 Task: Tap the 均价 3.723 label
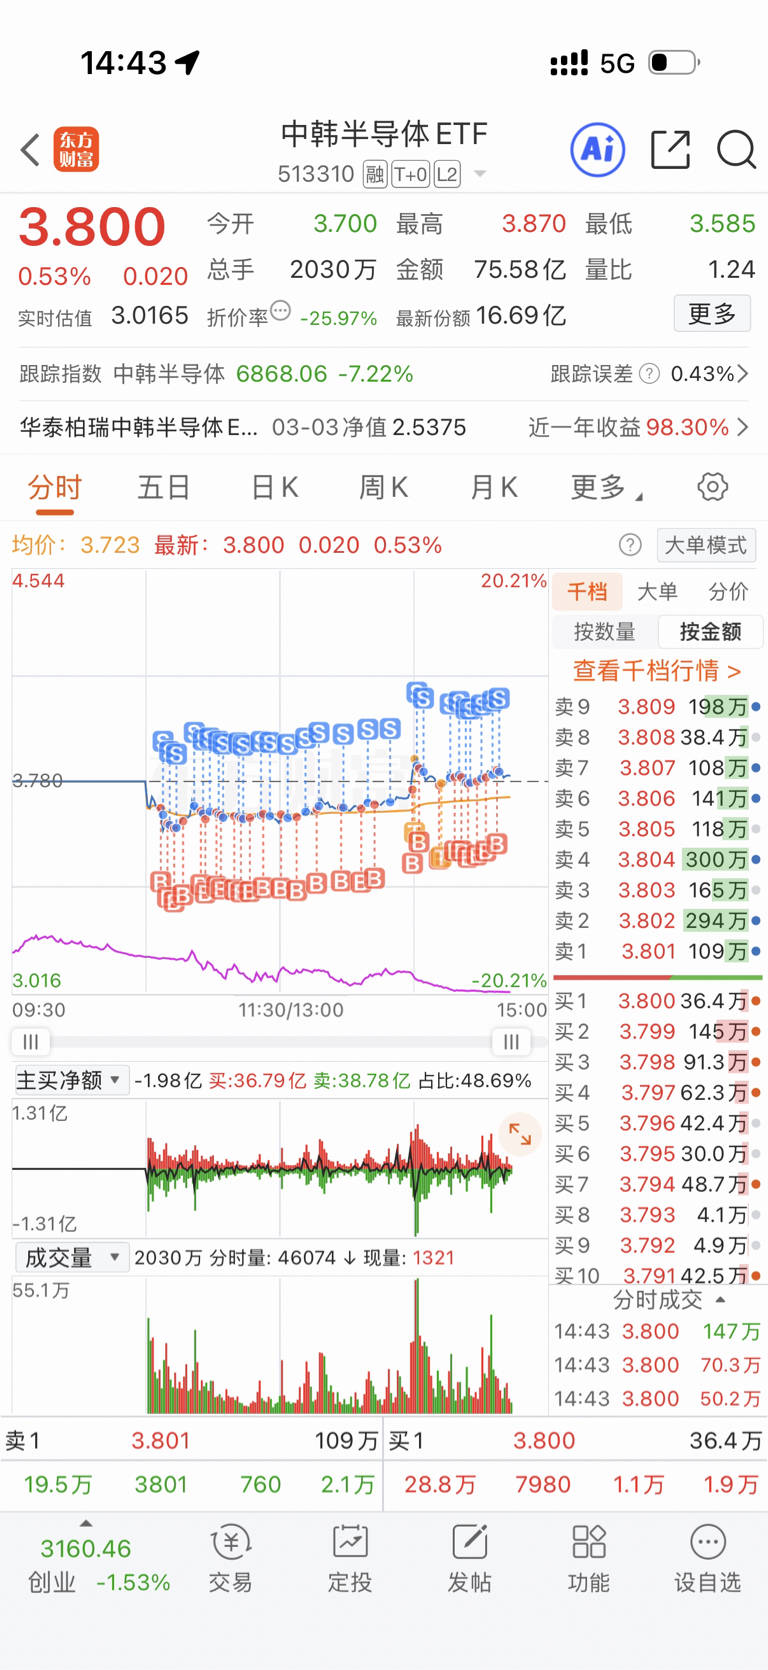pyautogui.click(x=76, y=545)
